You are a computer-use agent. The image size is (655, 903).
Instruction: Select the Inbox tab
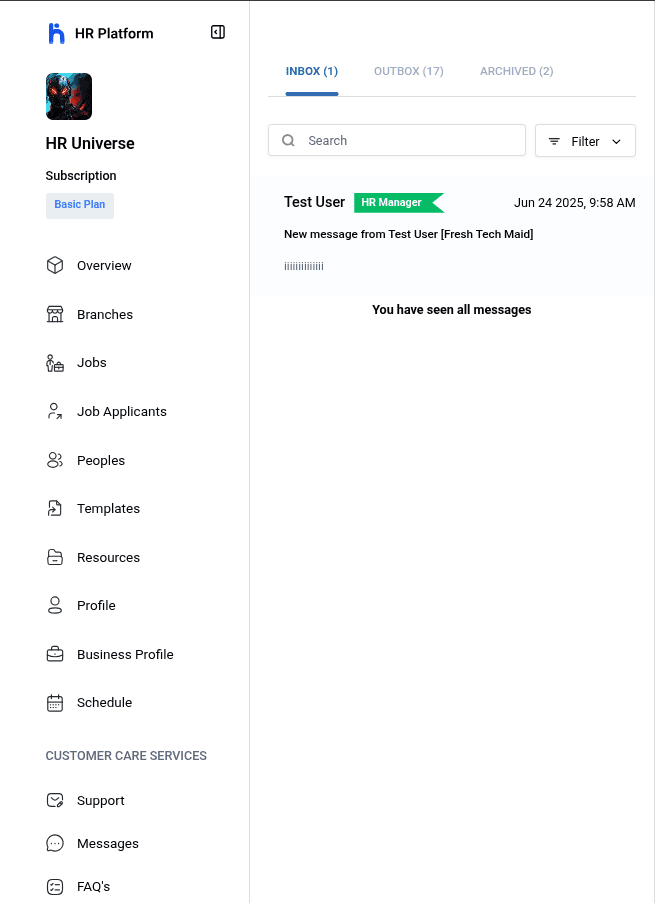coord(312,71)
